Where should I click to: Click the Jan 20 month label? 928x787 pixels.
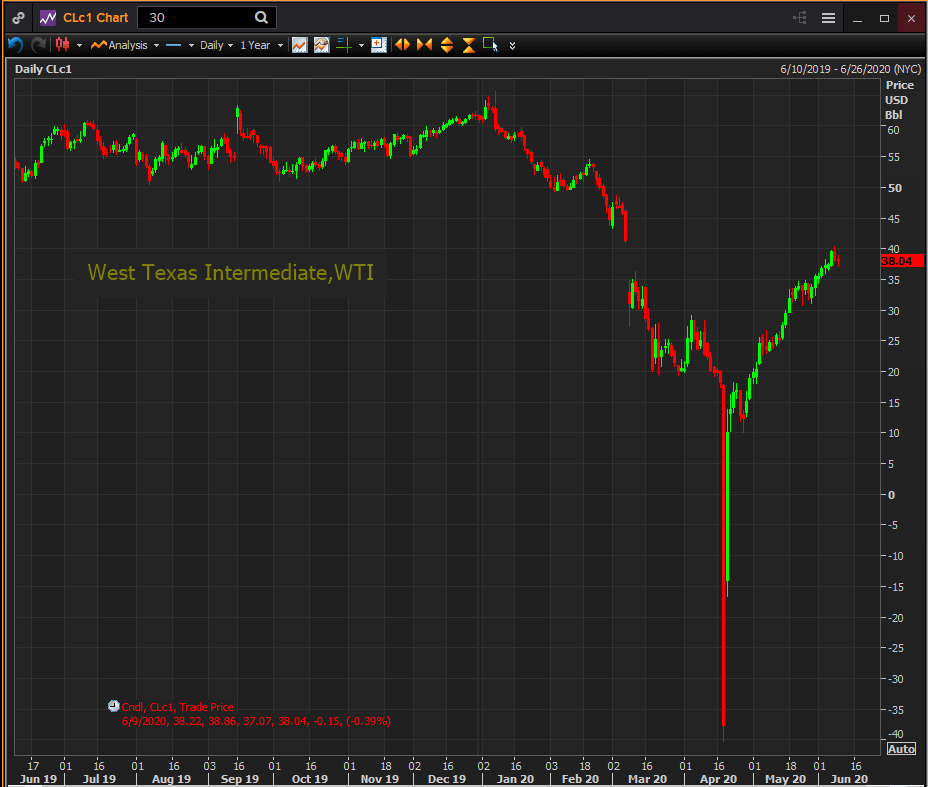tap(515, 779)
